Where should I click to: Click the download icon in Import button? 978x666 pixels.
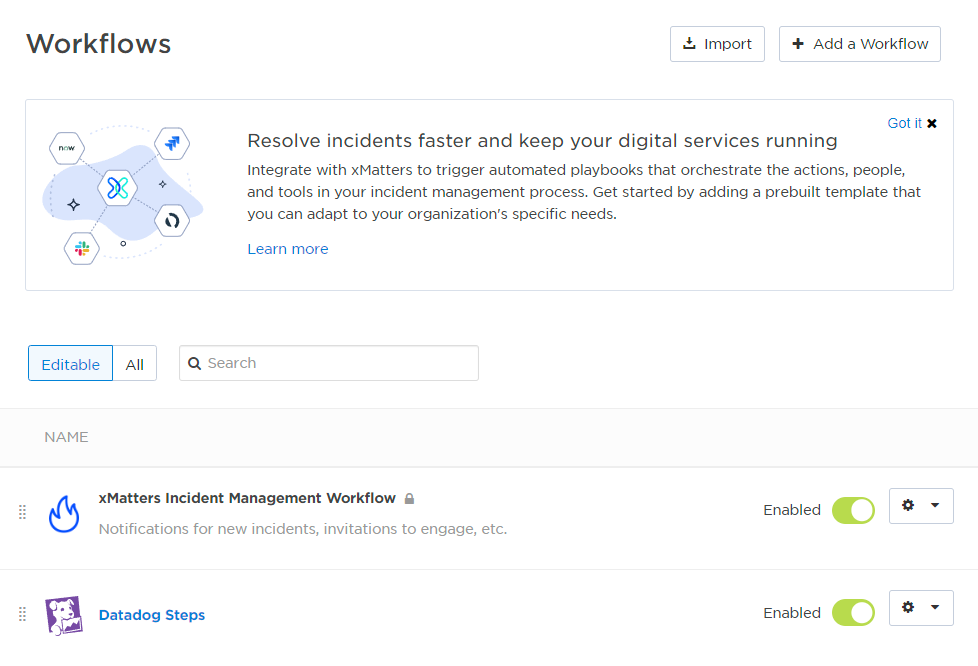689,43
